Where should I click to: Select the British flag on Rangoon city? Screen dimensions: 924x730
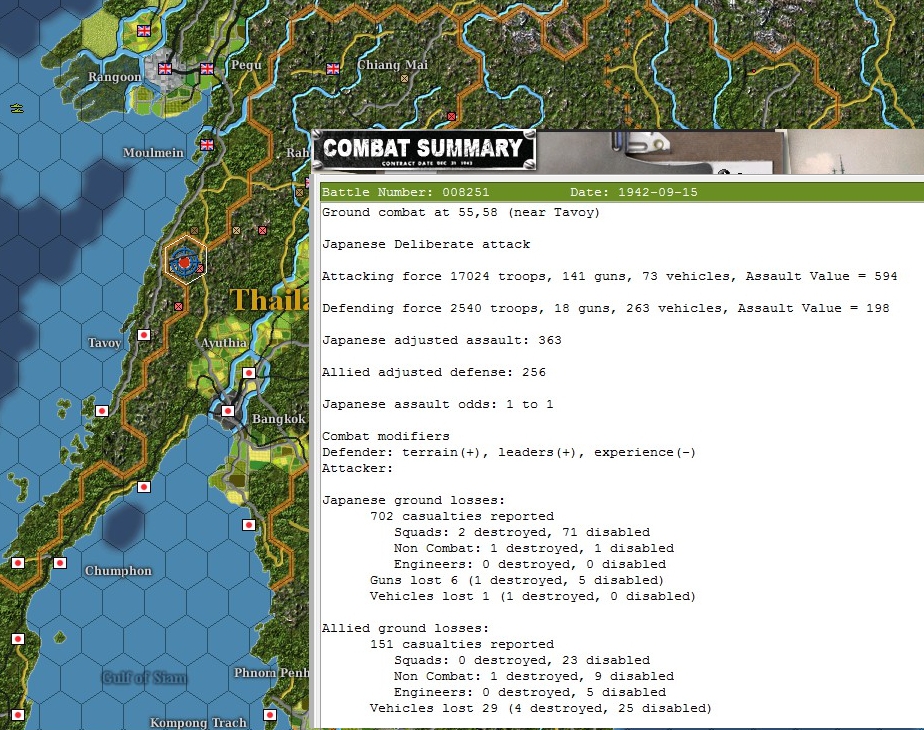(165, 68)
